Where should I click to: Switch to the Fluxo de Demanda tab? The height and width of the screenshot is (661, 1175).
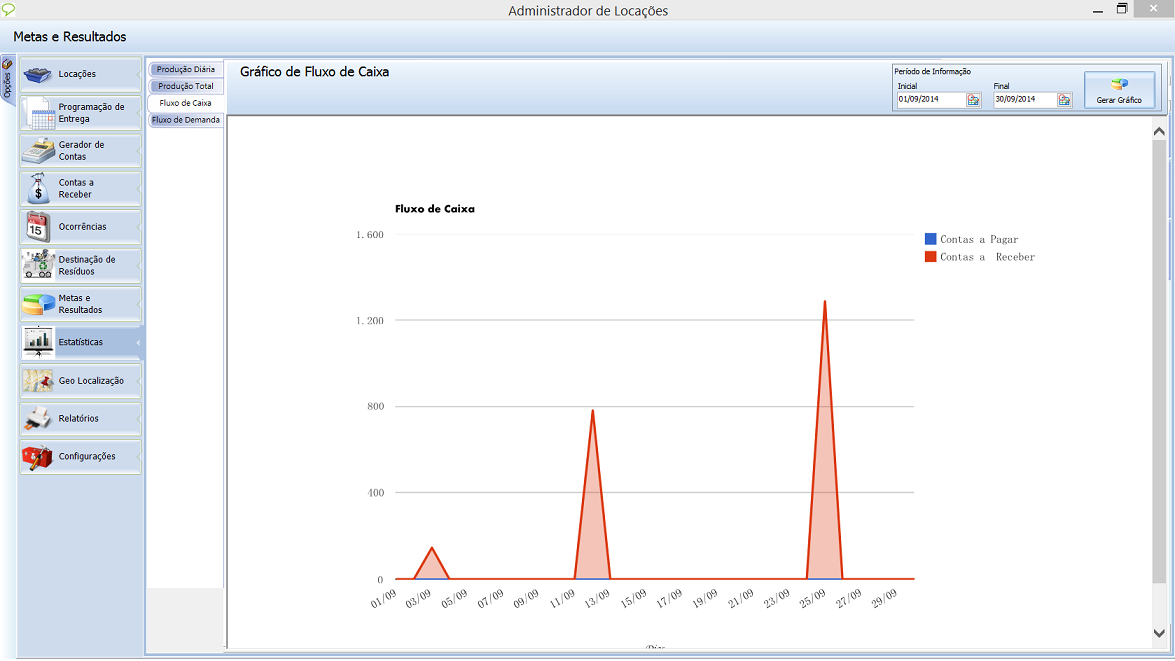click(x=185, y=120)
